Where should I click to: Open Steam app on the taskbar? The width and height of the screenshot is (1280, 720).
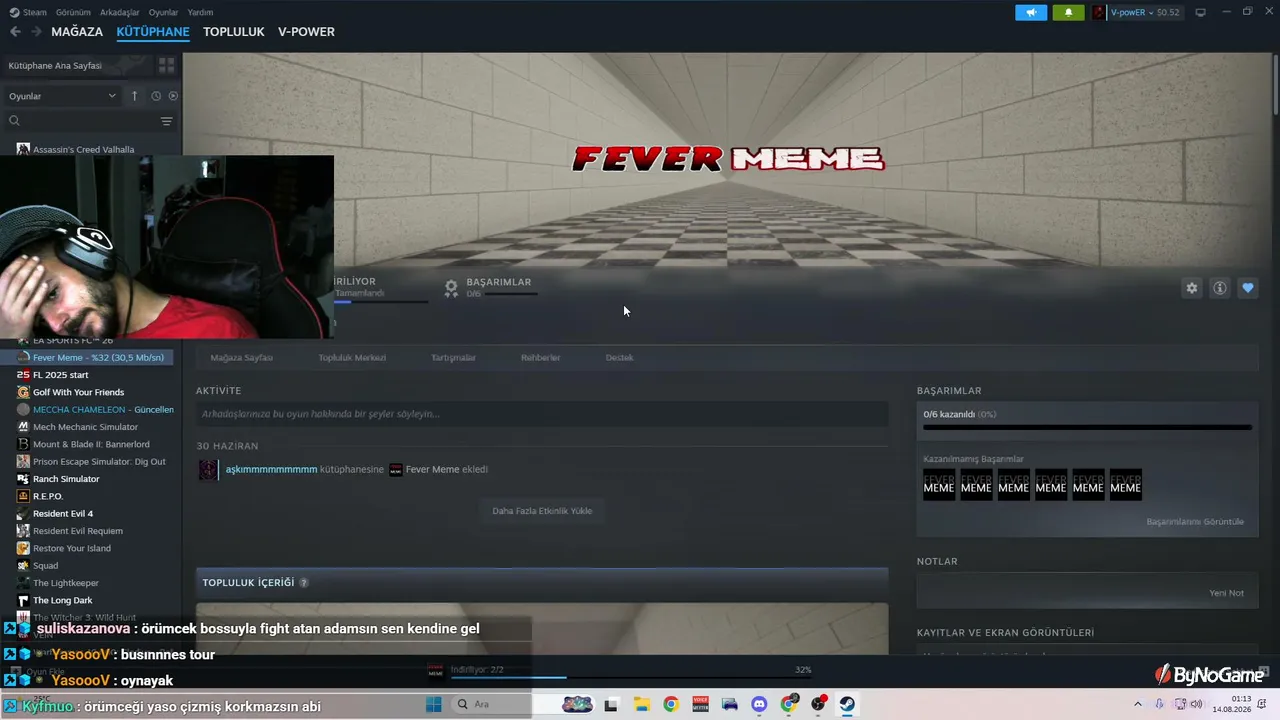847,704
